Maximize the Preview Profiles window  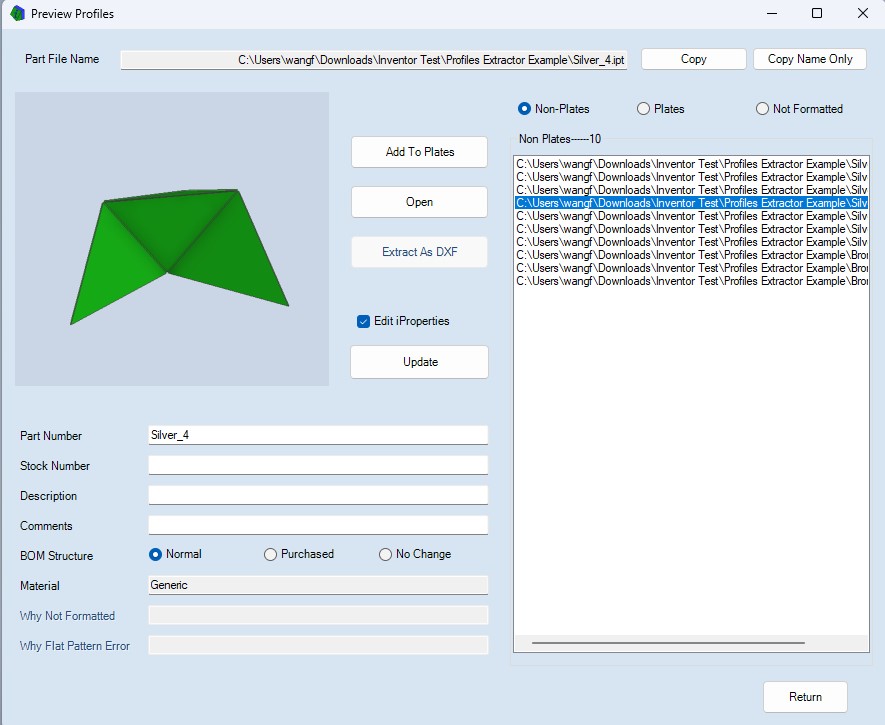[x=817, y=13]
